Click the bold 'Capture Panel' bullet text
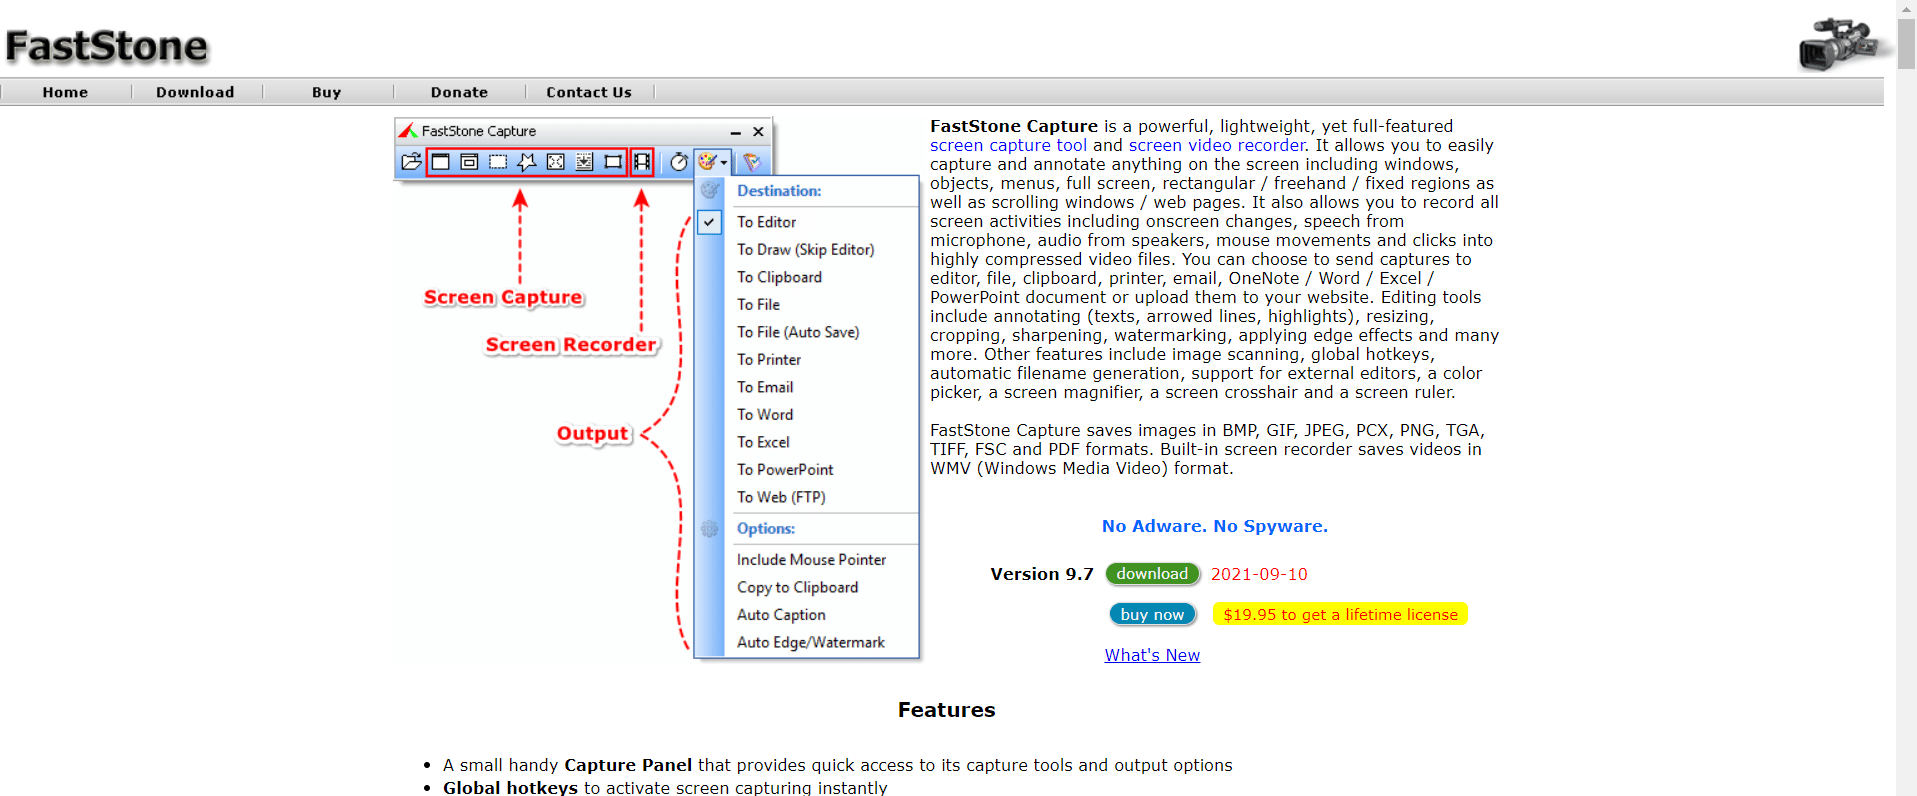 click(x=628, y=765)
